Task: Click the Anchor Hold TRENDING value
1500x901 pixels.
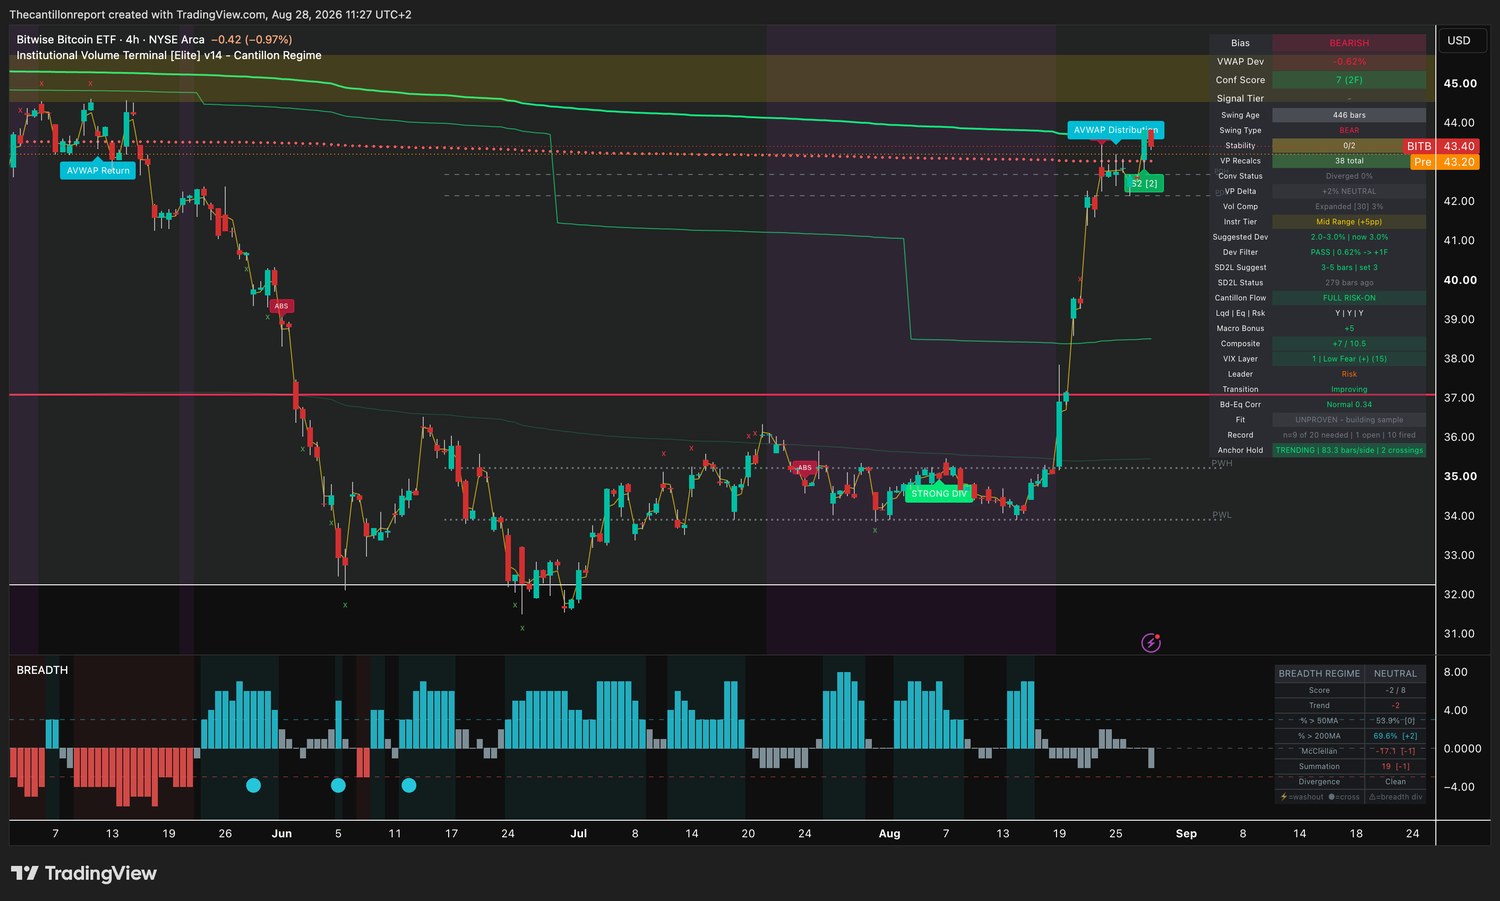Action: coord(1349,450)
